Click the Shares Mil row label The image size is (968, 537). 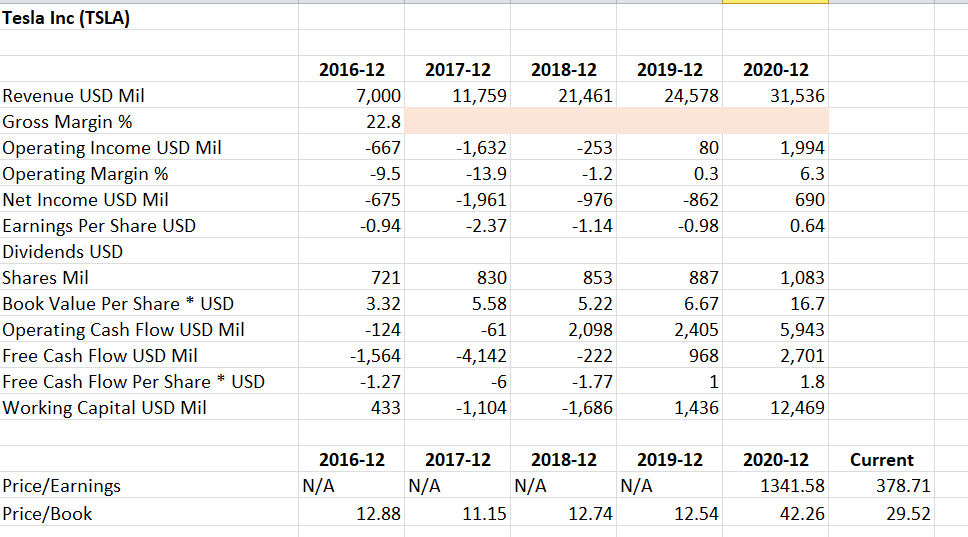pos(45,277)
